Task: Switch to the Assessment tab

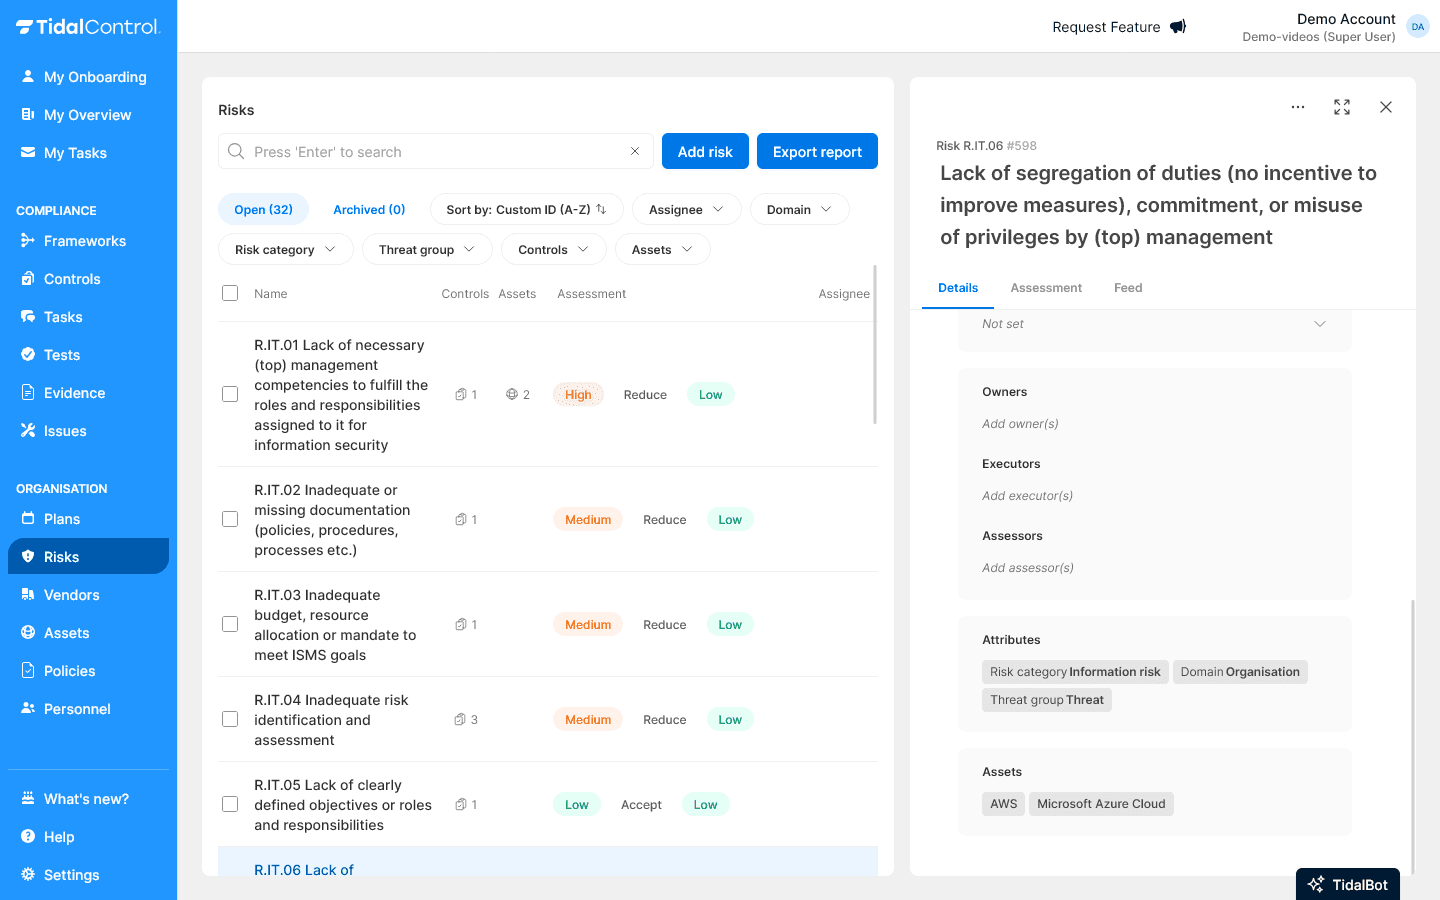Action: click(1045, 288)
